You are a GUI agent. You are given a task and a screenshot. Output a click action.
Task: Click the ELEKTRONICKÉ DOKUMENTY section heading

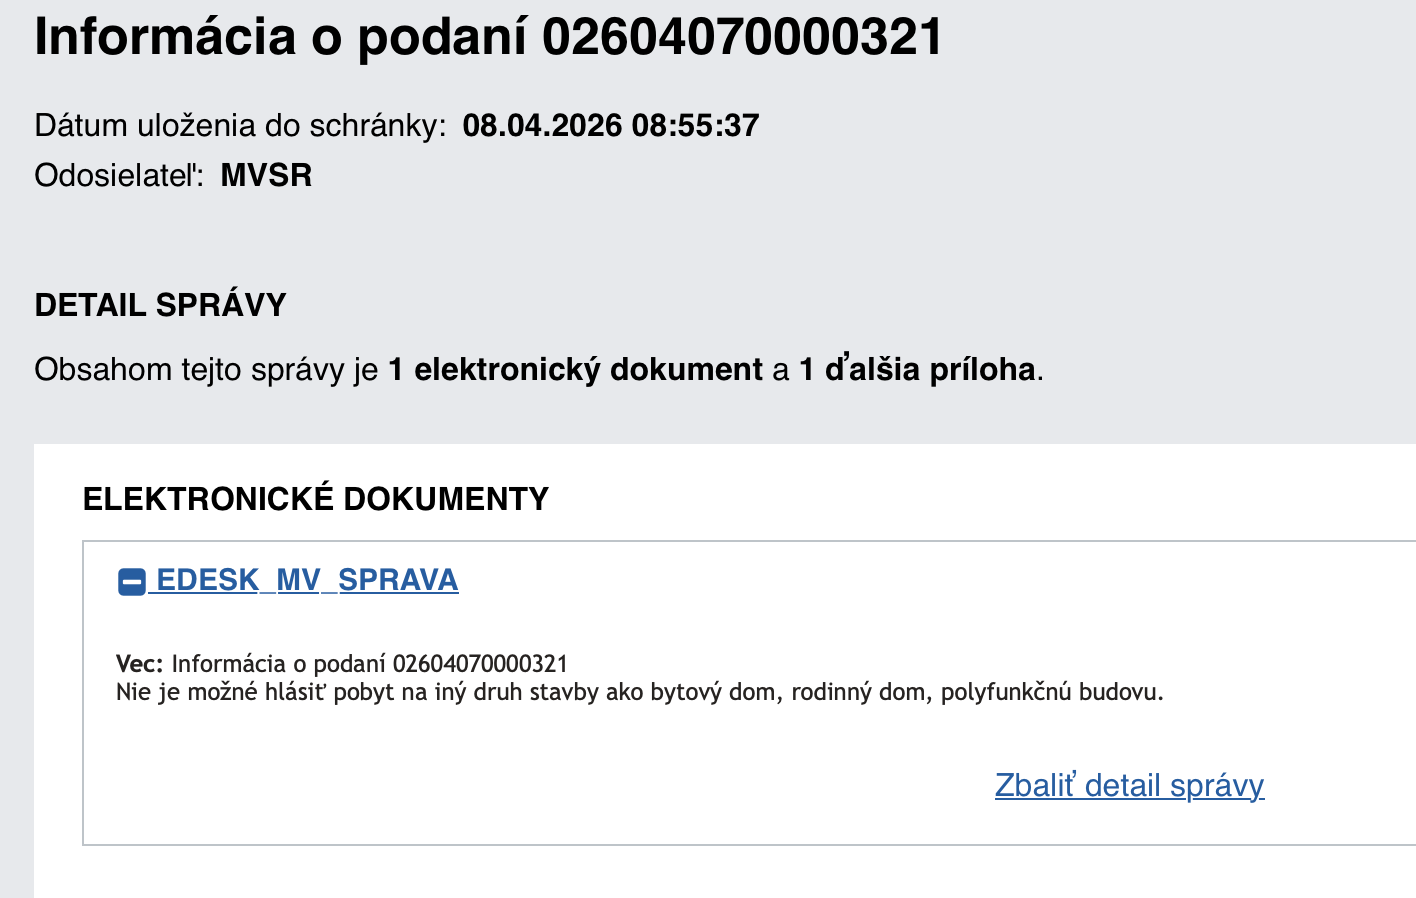point(316,499)
